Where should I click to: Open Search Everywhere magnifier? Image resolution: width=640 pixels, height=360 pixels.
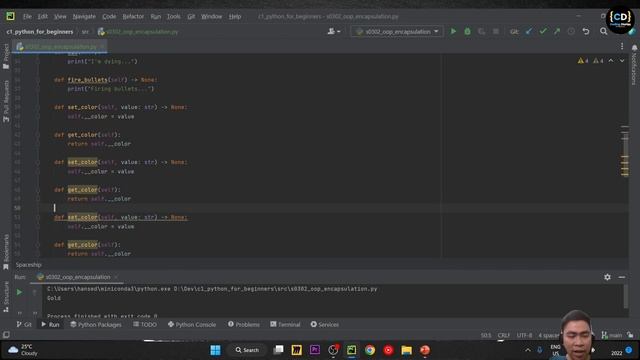point(604,31)
